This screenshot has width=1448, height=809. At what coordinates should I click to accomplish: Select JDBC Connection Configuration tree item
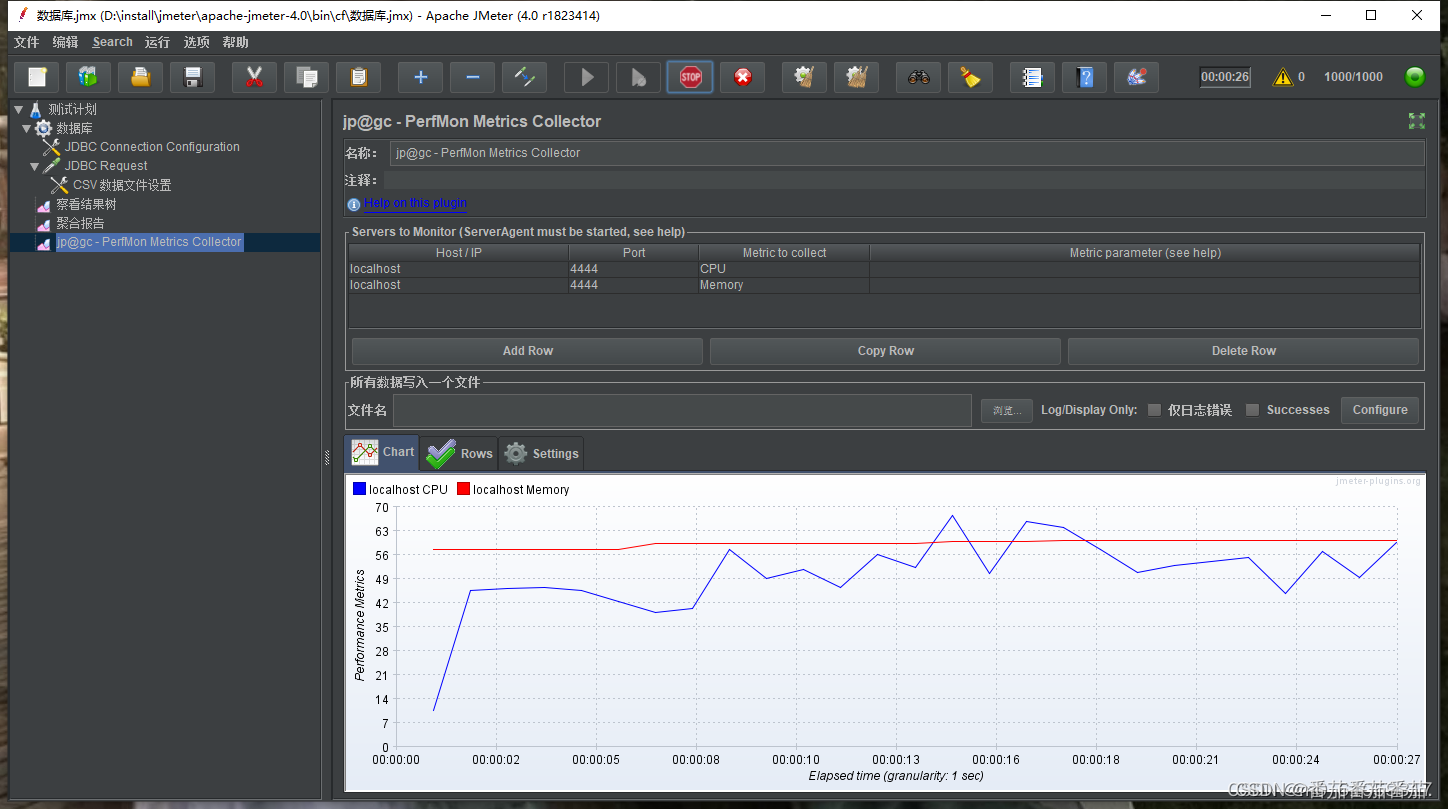[152, 147]
